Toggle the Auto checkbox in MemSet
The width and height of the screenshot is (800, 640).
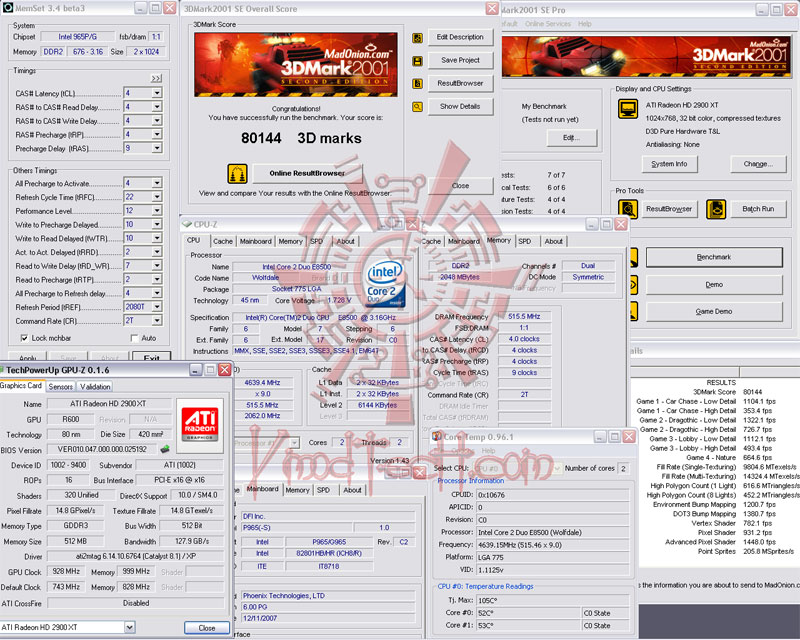(x=135, y=338)
